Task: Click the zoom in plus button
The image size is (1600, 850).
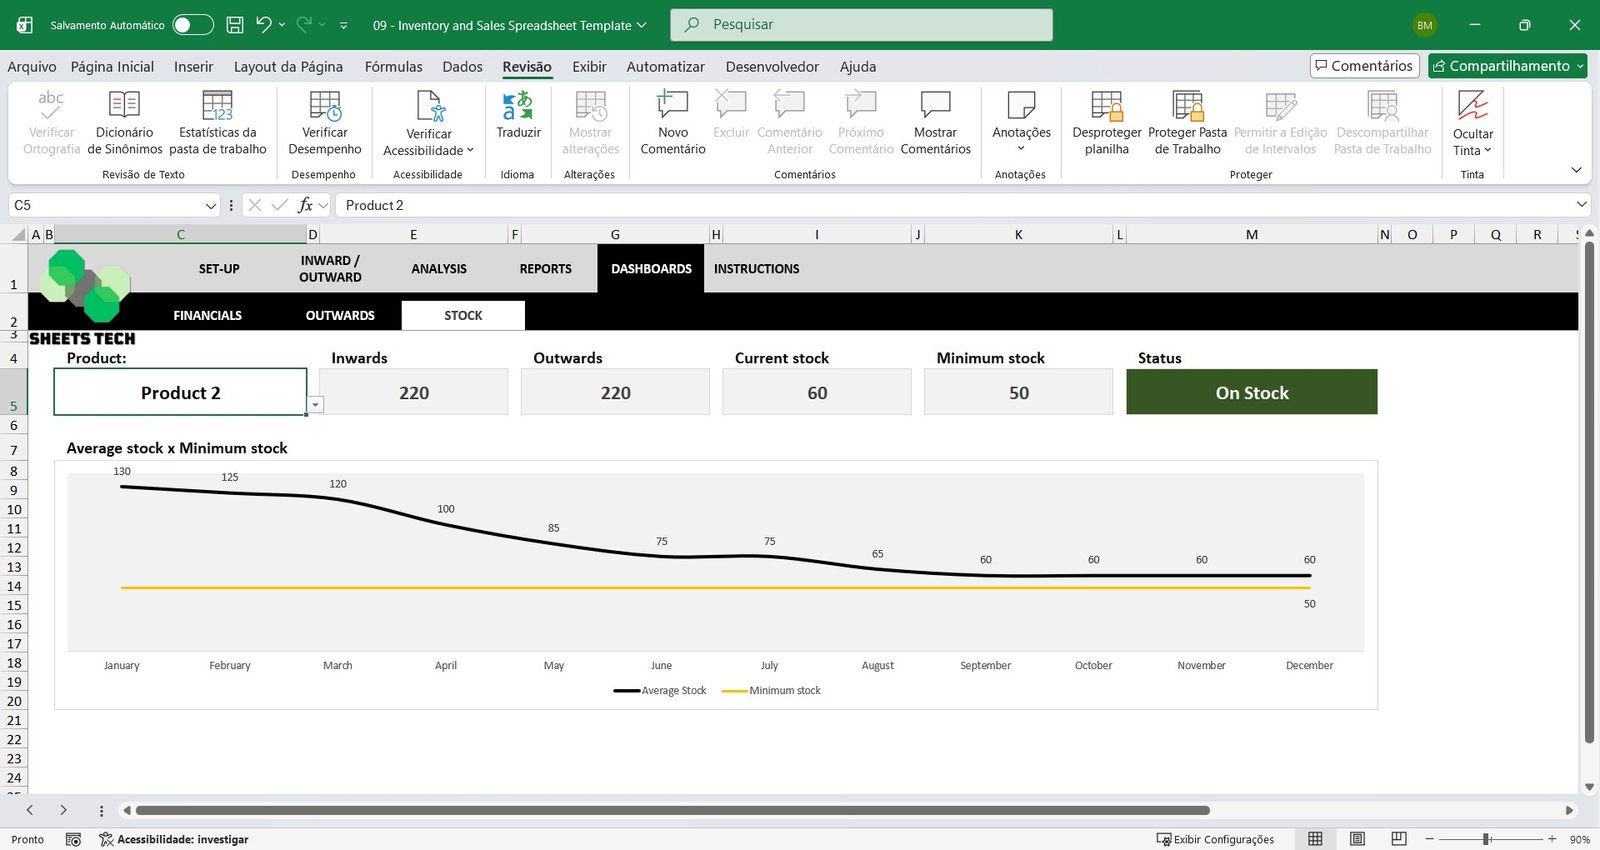Action: coord(1552,839)
